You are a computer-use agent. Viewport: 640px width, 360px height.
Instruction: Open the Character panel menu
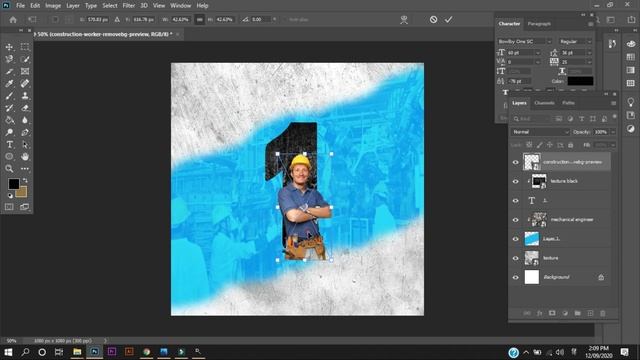[x=591, y=24]
